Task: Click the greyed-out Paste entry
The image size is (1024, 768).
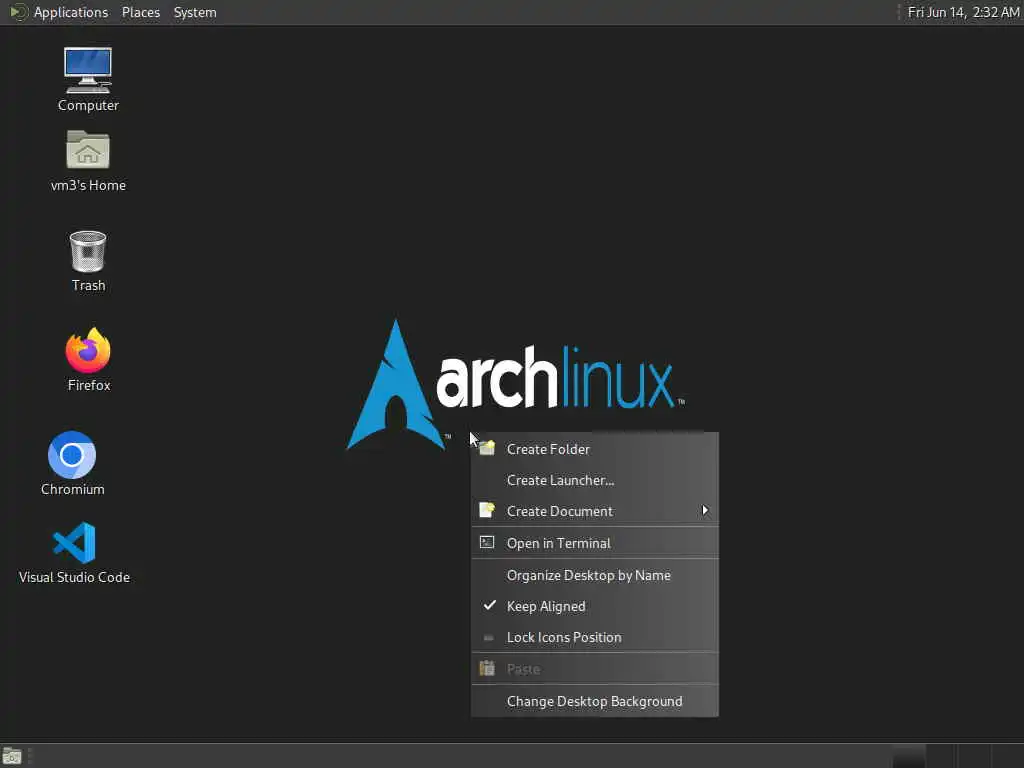Action: [594, 669]
